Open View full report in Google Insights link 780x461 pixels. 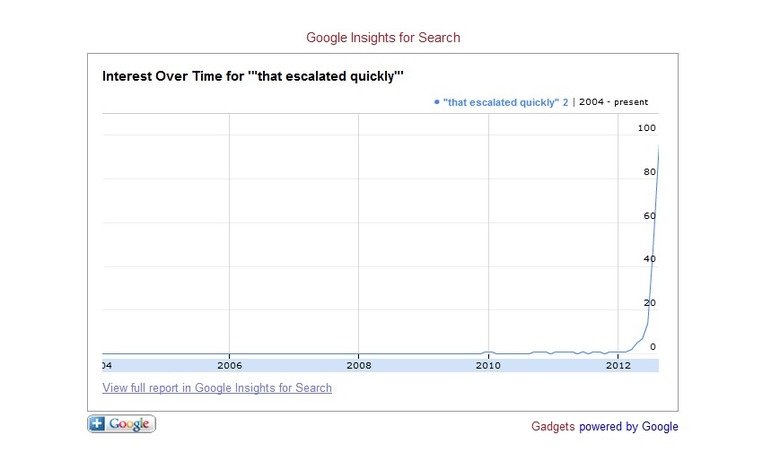217,388
